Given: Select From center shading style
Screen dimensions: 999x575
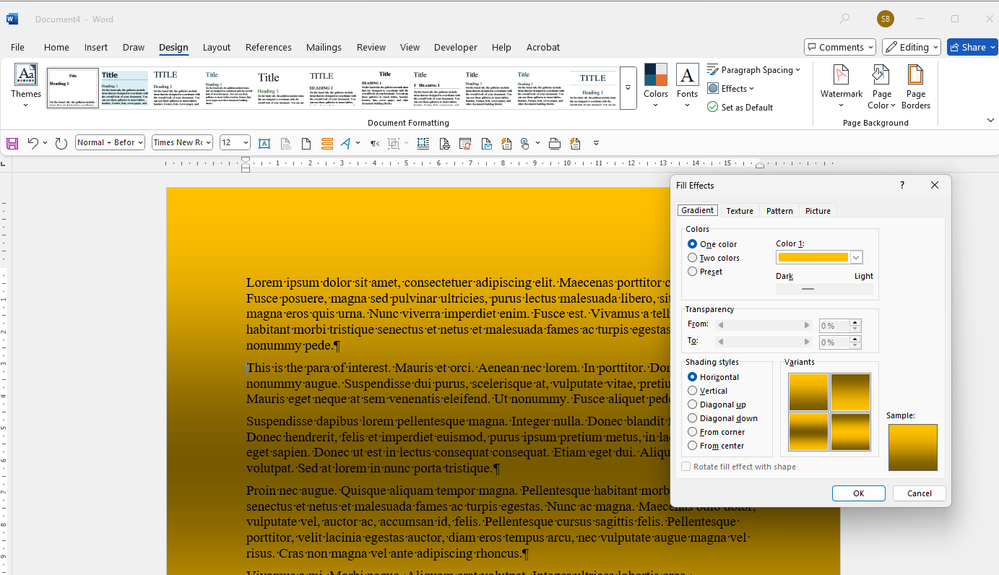Looking at the screenshot, I should 693,446.
